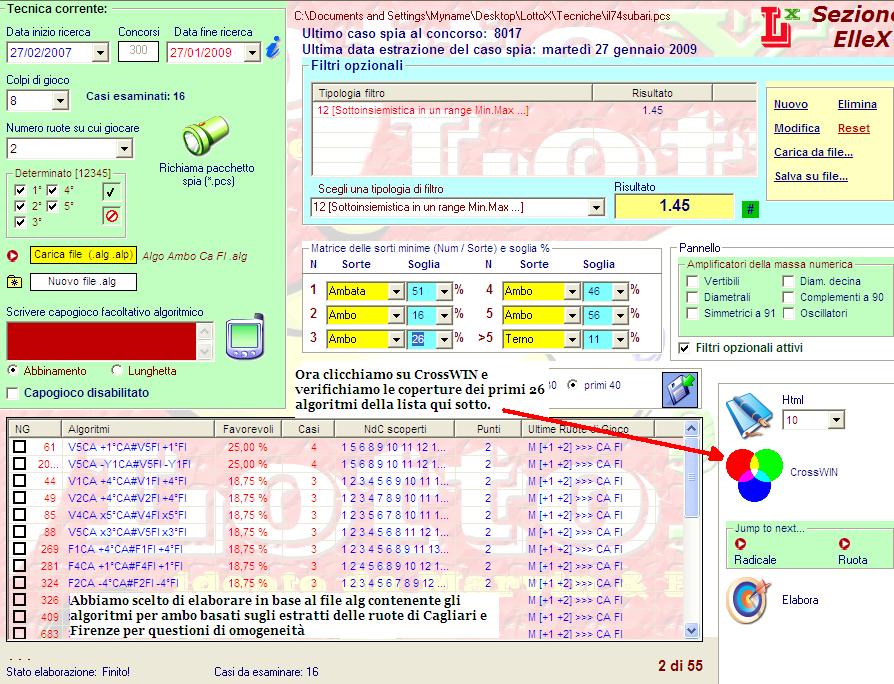Click the Favorevoli column header
The image size is (894, 684).
tap(249, 429)
